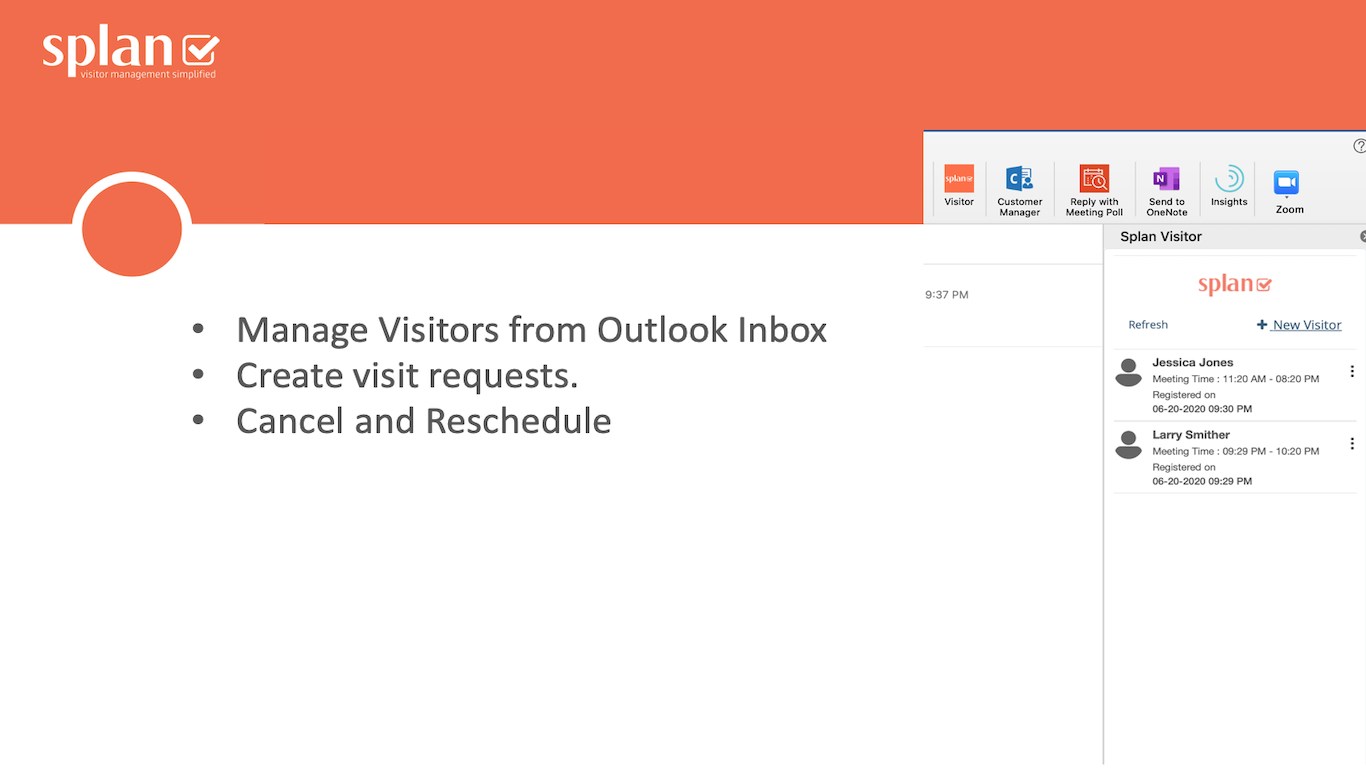Click Jessica Jones' avatar icon

[x=1129, y=372]
